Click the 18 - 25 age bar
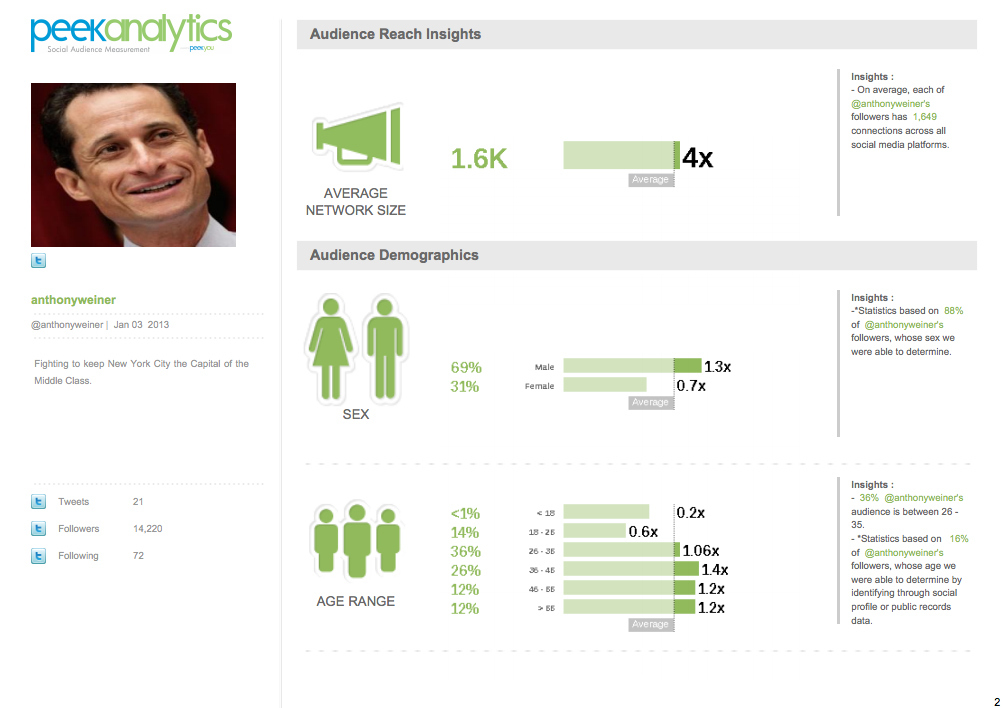Viewport: 1003px width, 708px height. click(594, 531)
